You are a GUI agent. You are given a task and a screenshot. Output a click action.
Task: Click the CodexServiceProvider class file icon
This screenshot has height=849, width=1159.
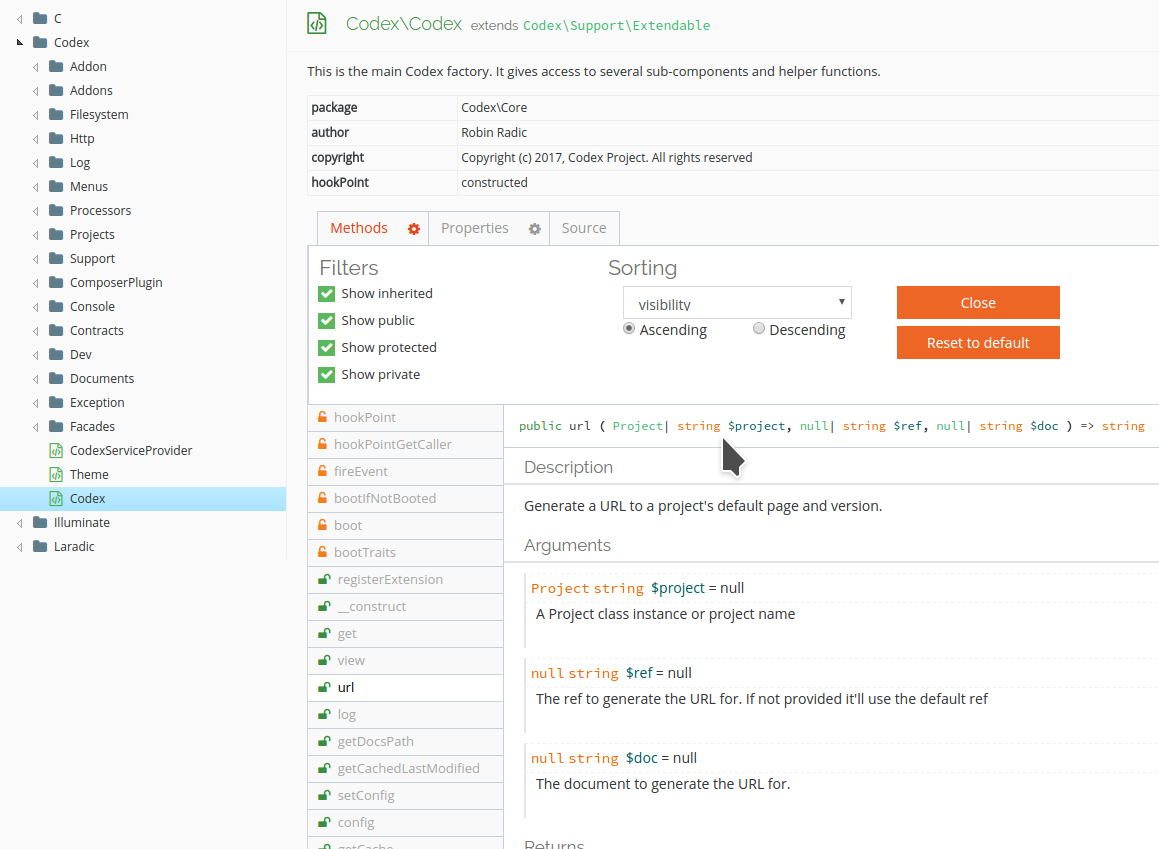(56, 450)
